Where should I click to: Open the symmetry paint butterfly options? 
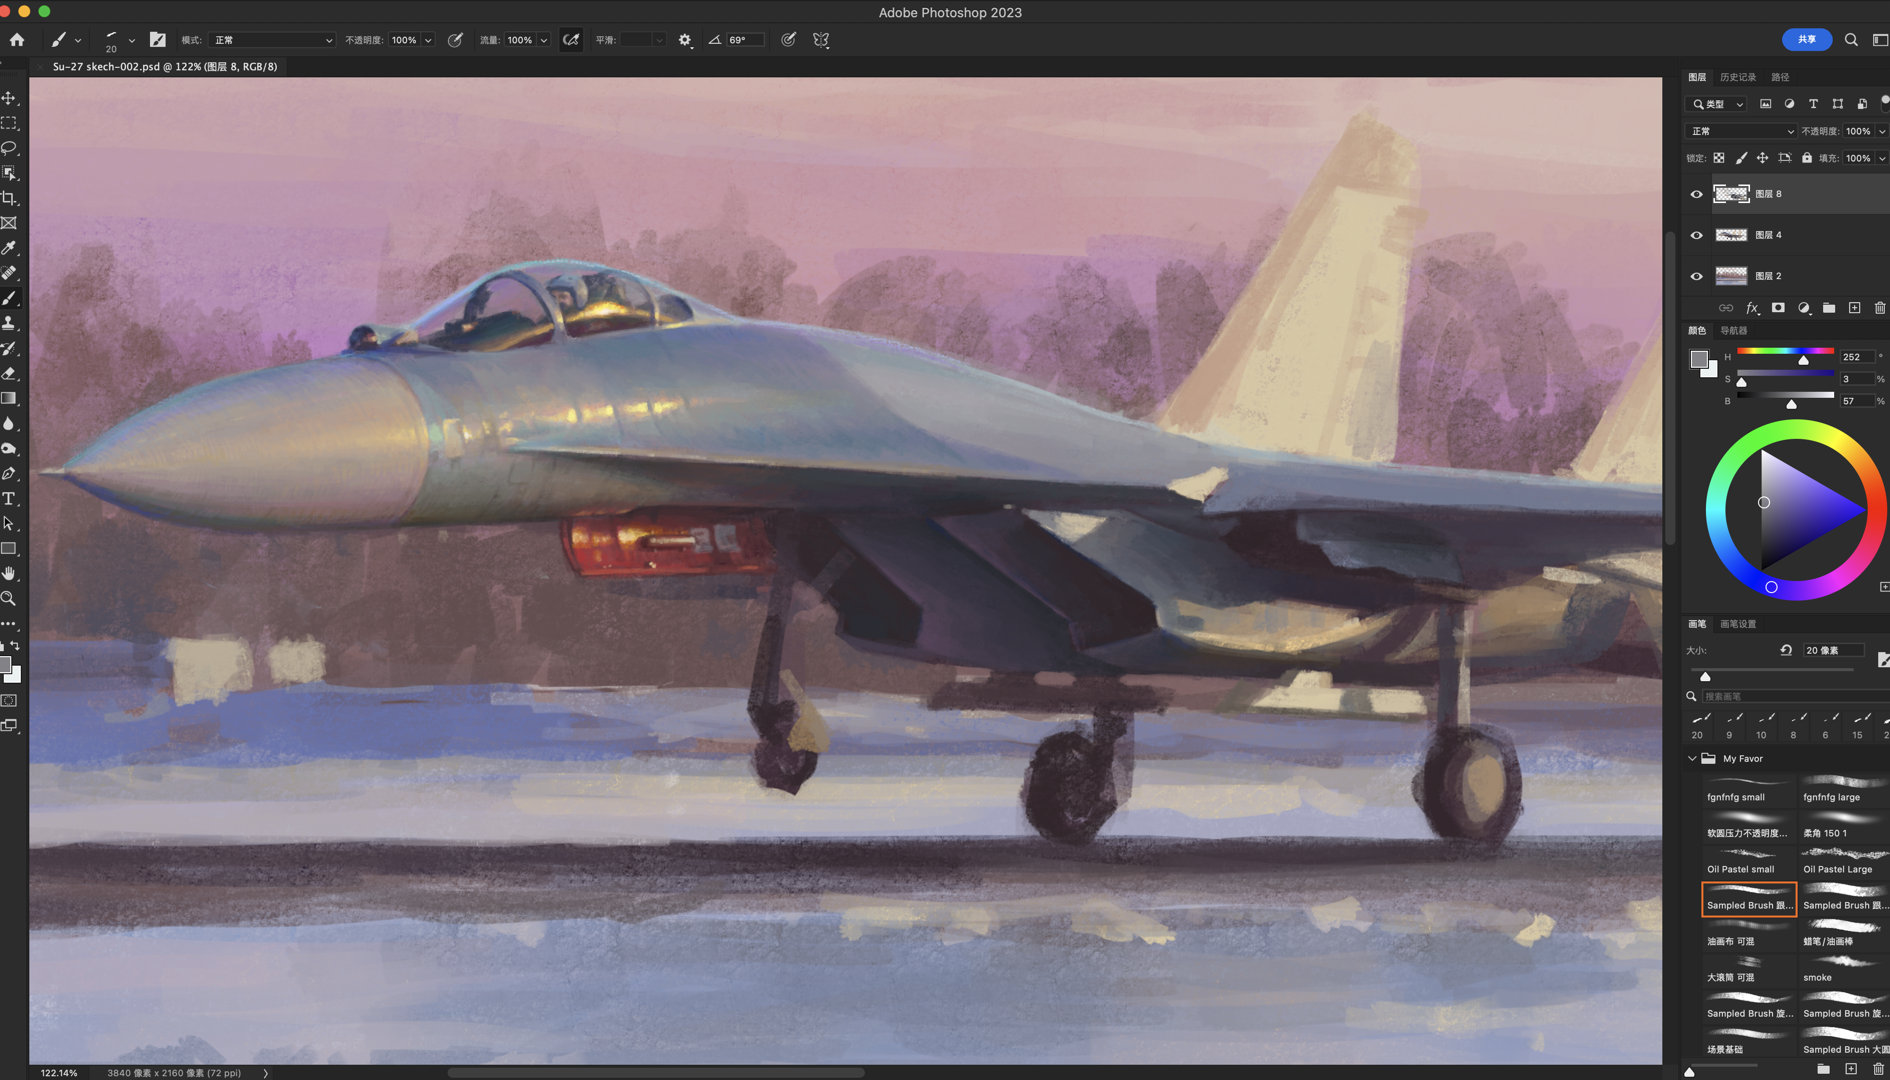[x=821, y=40]
